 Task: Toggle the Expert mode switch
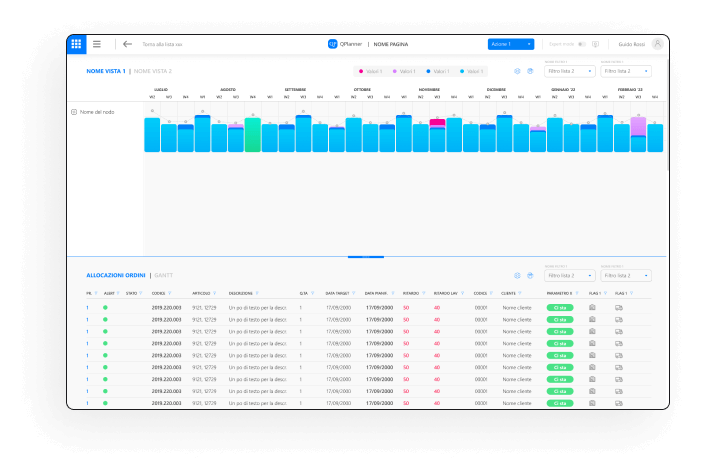(582, 44)
